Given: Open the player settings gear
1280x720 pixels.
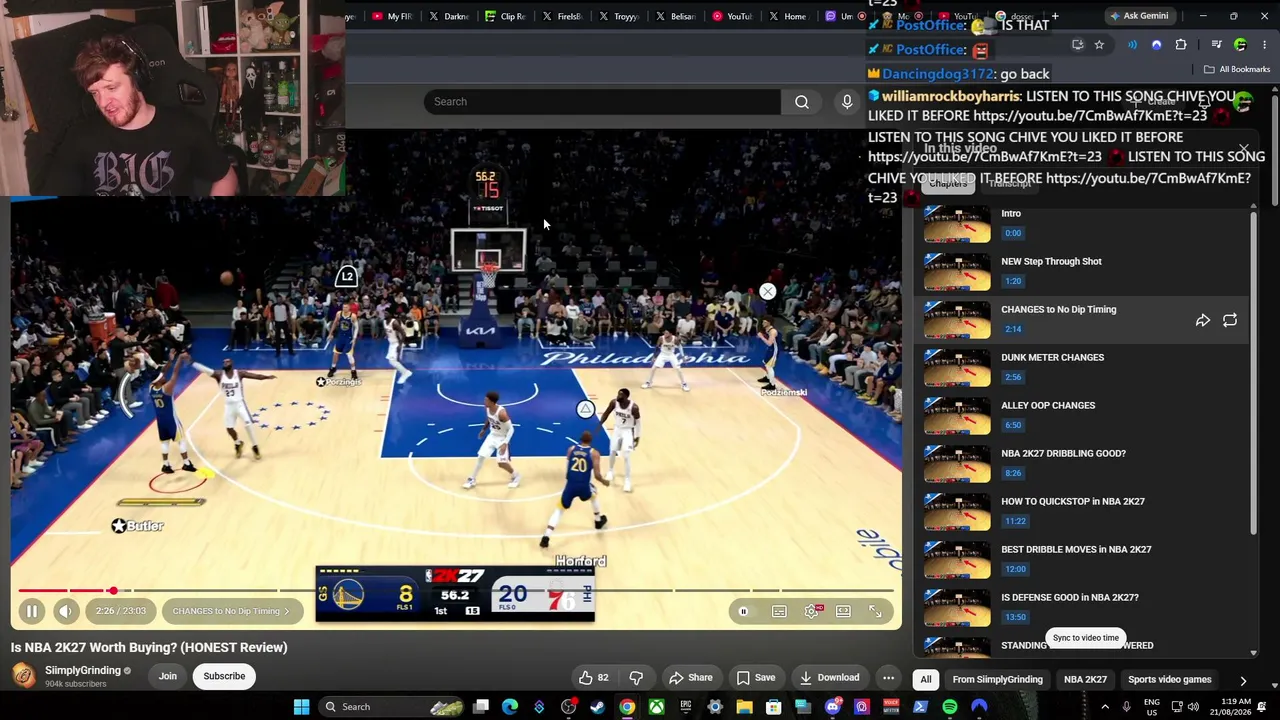Looking at the screenshot, I should click(x=811, y=611).
